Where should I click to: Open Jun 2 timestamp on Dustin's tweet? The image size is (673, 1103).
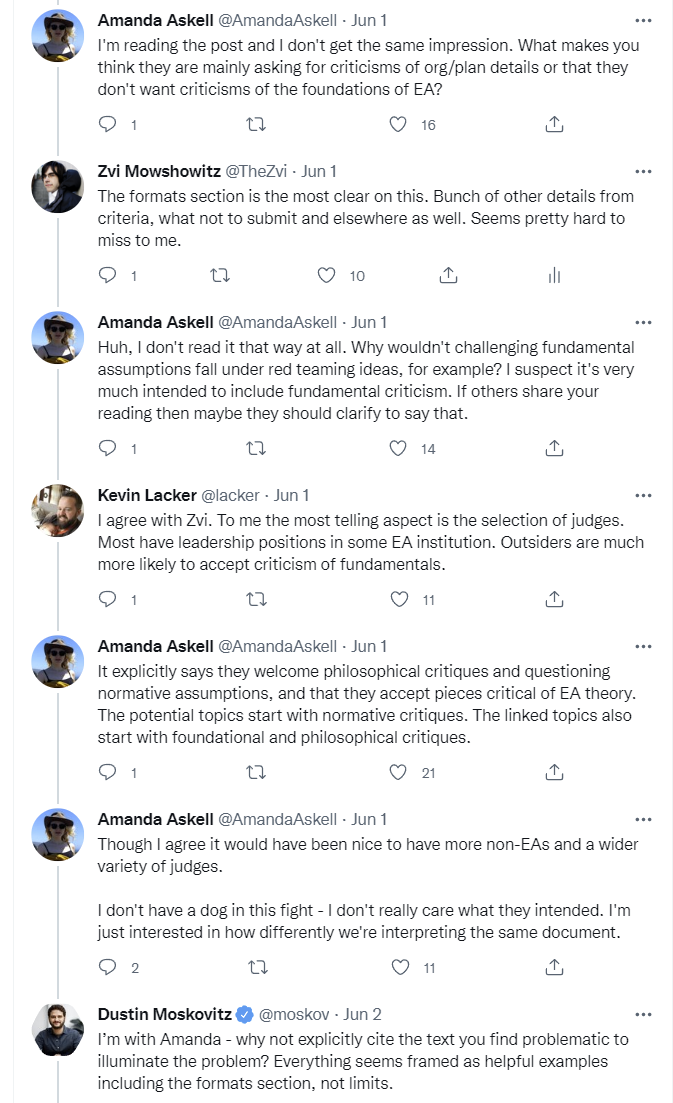tap(364, 1013)
